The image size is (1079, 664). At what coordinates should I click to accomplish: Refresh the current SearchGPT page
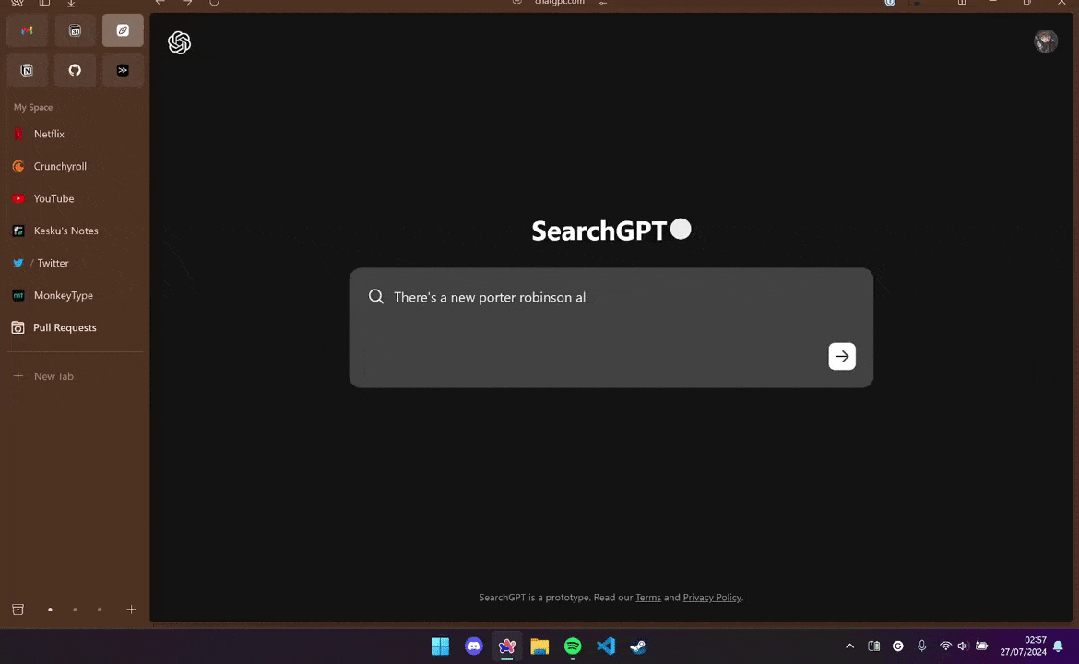[213, 4]
